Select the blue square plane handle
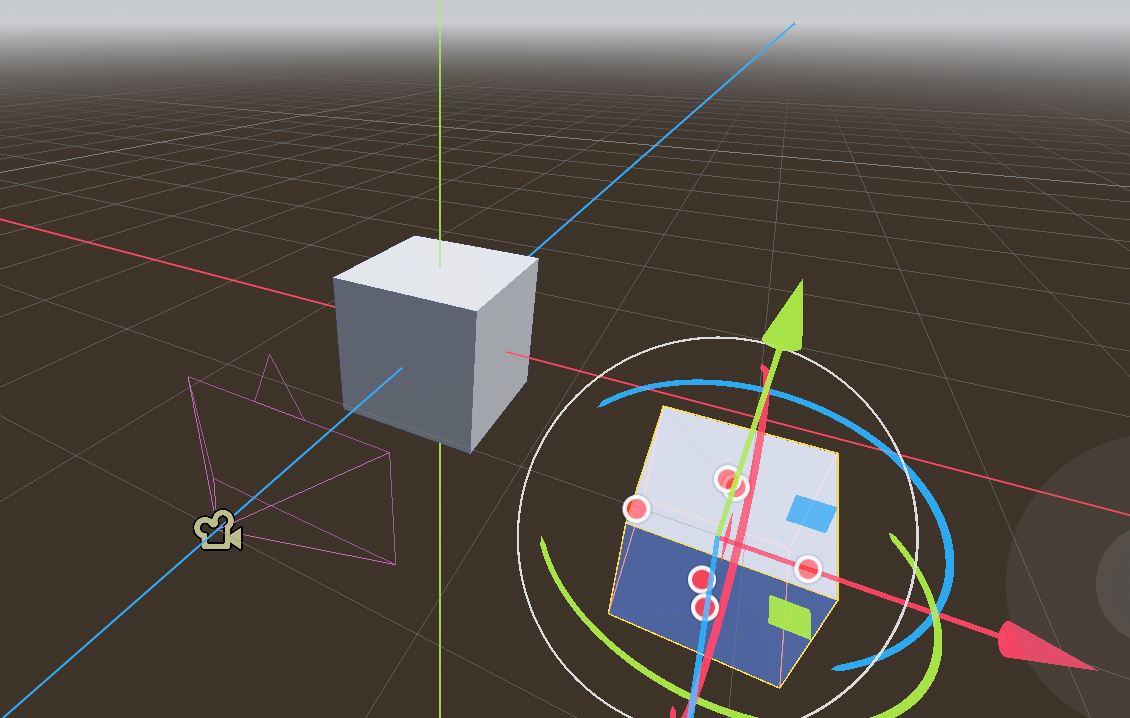Screen dimensions: 1130x718 click(811, 511)
